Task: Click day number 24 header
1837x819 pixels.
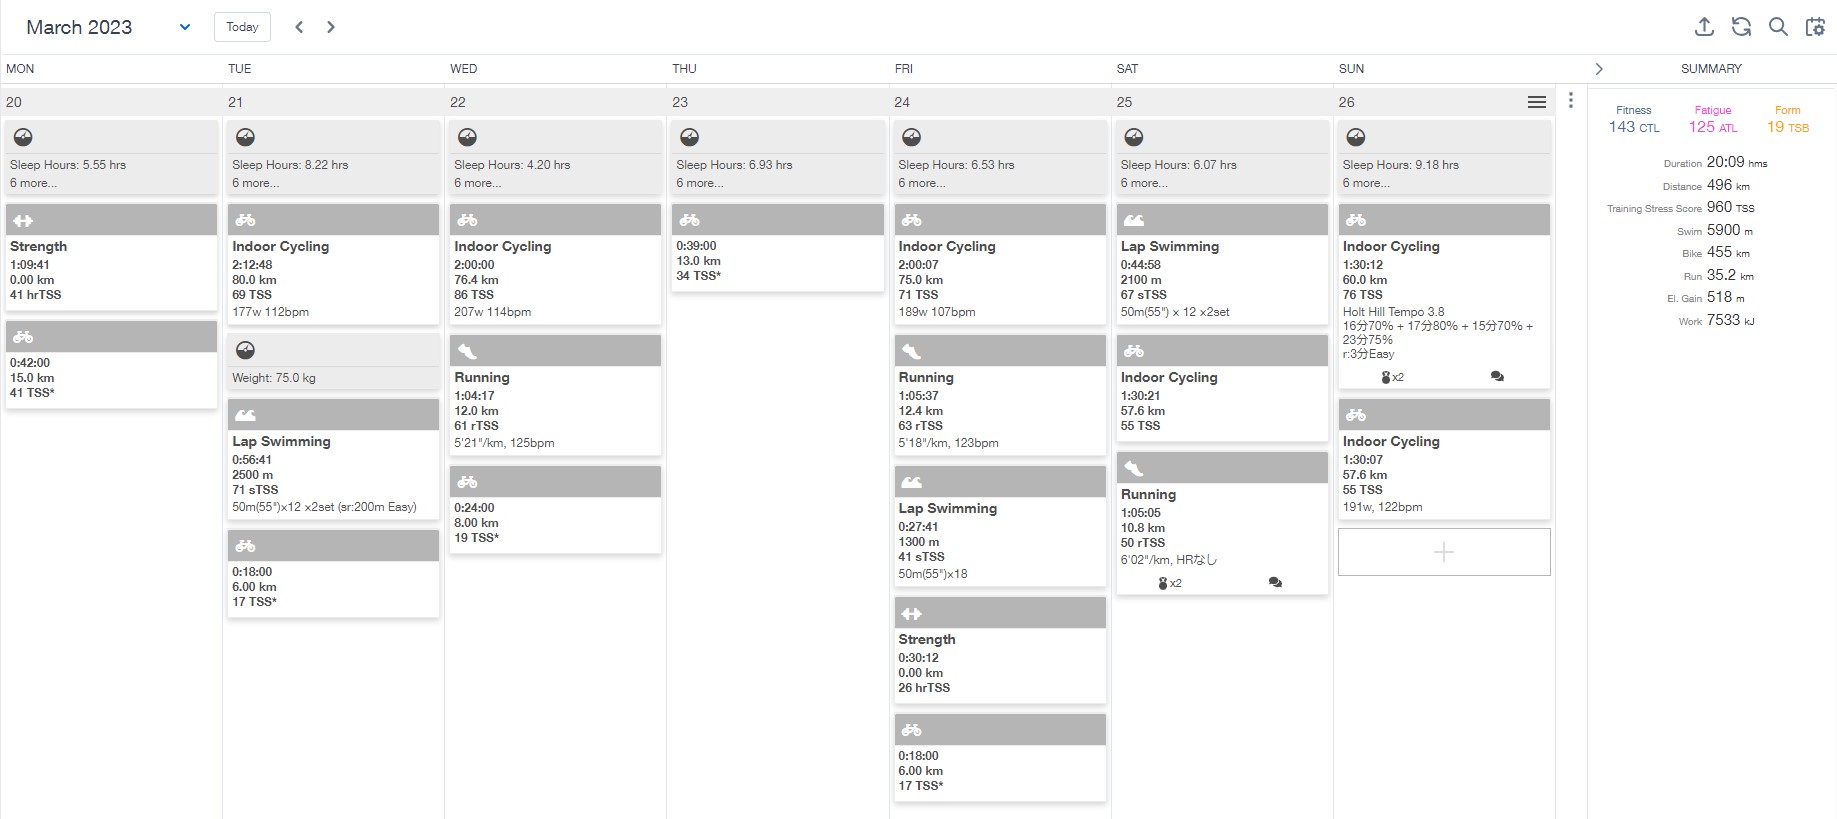Action: pyautogui.click(x=902, y=102)
